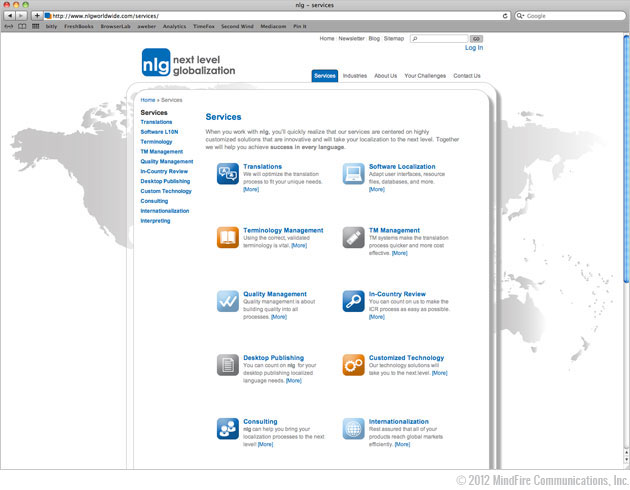Click the add bookmark plus button

(x=37, y=16)
